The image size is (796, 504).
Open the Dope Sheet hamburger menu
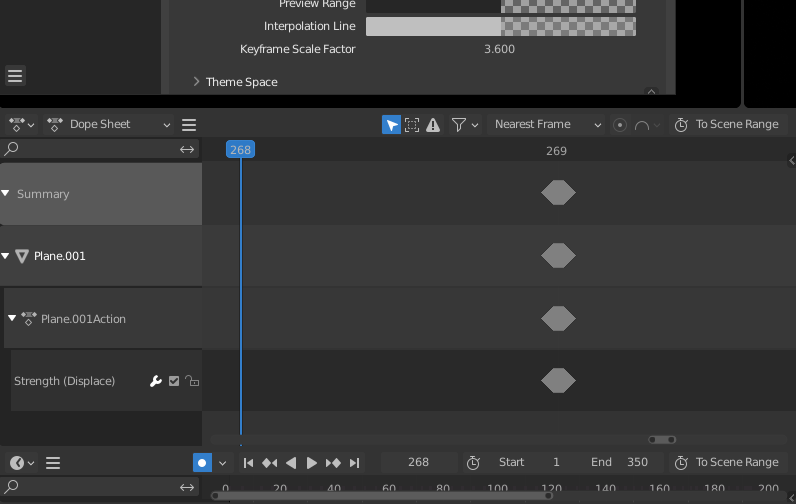click(189, 125)
